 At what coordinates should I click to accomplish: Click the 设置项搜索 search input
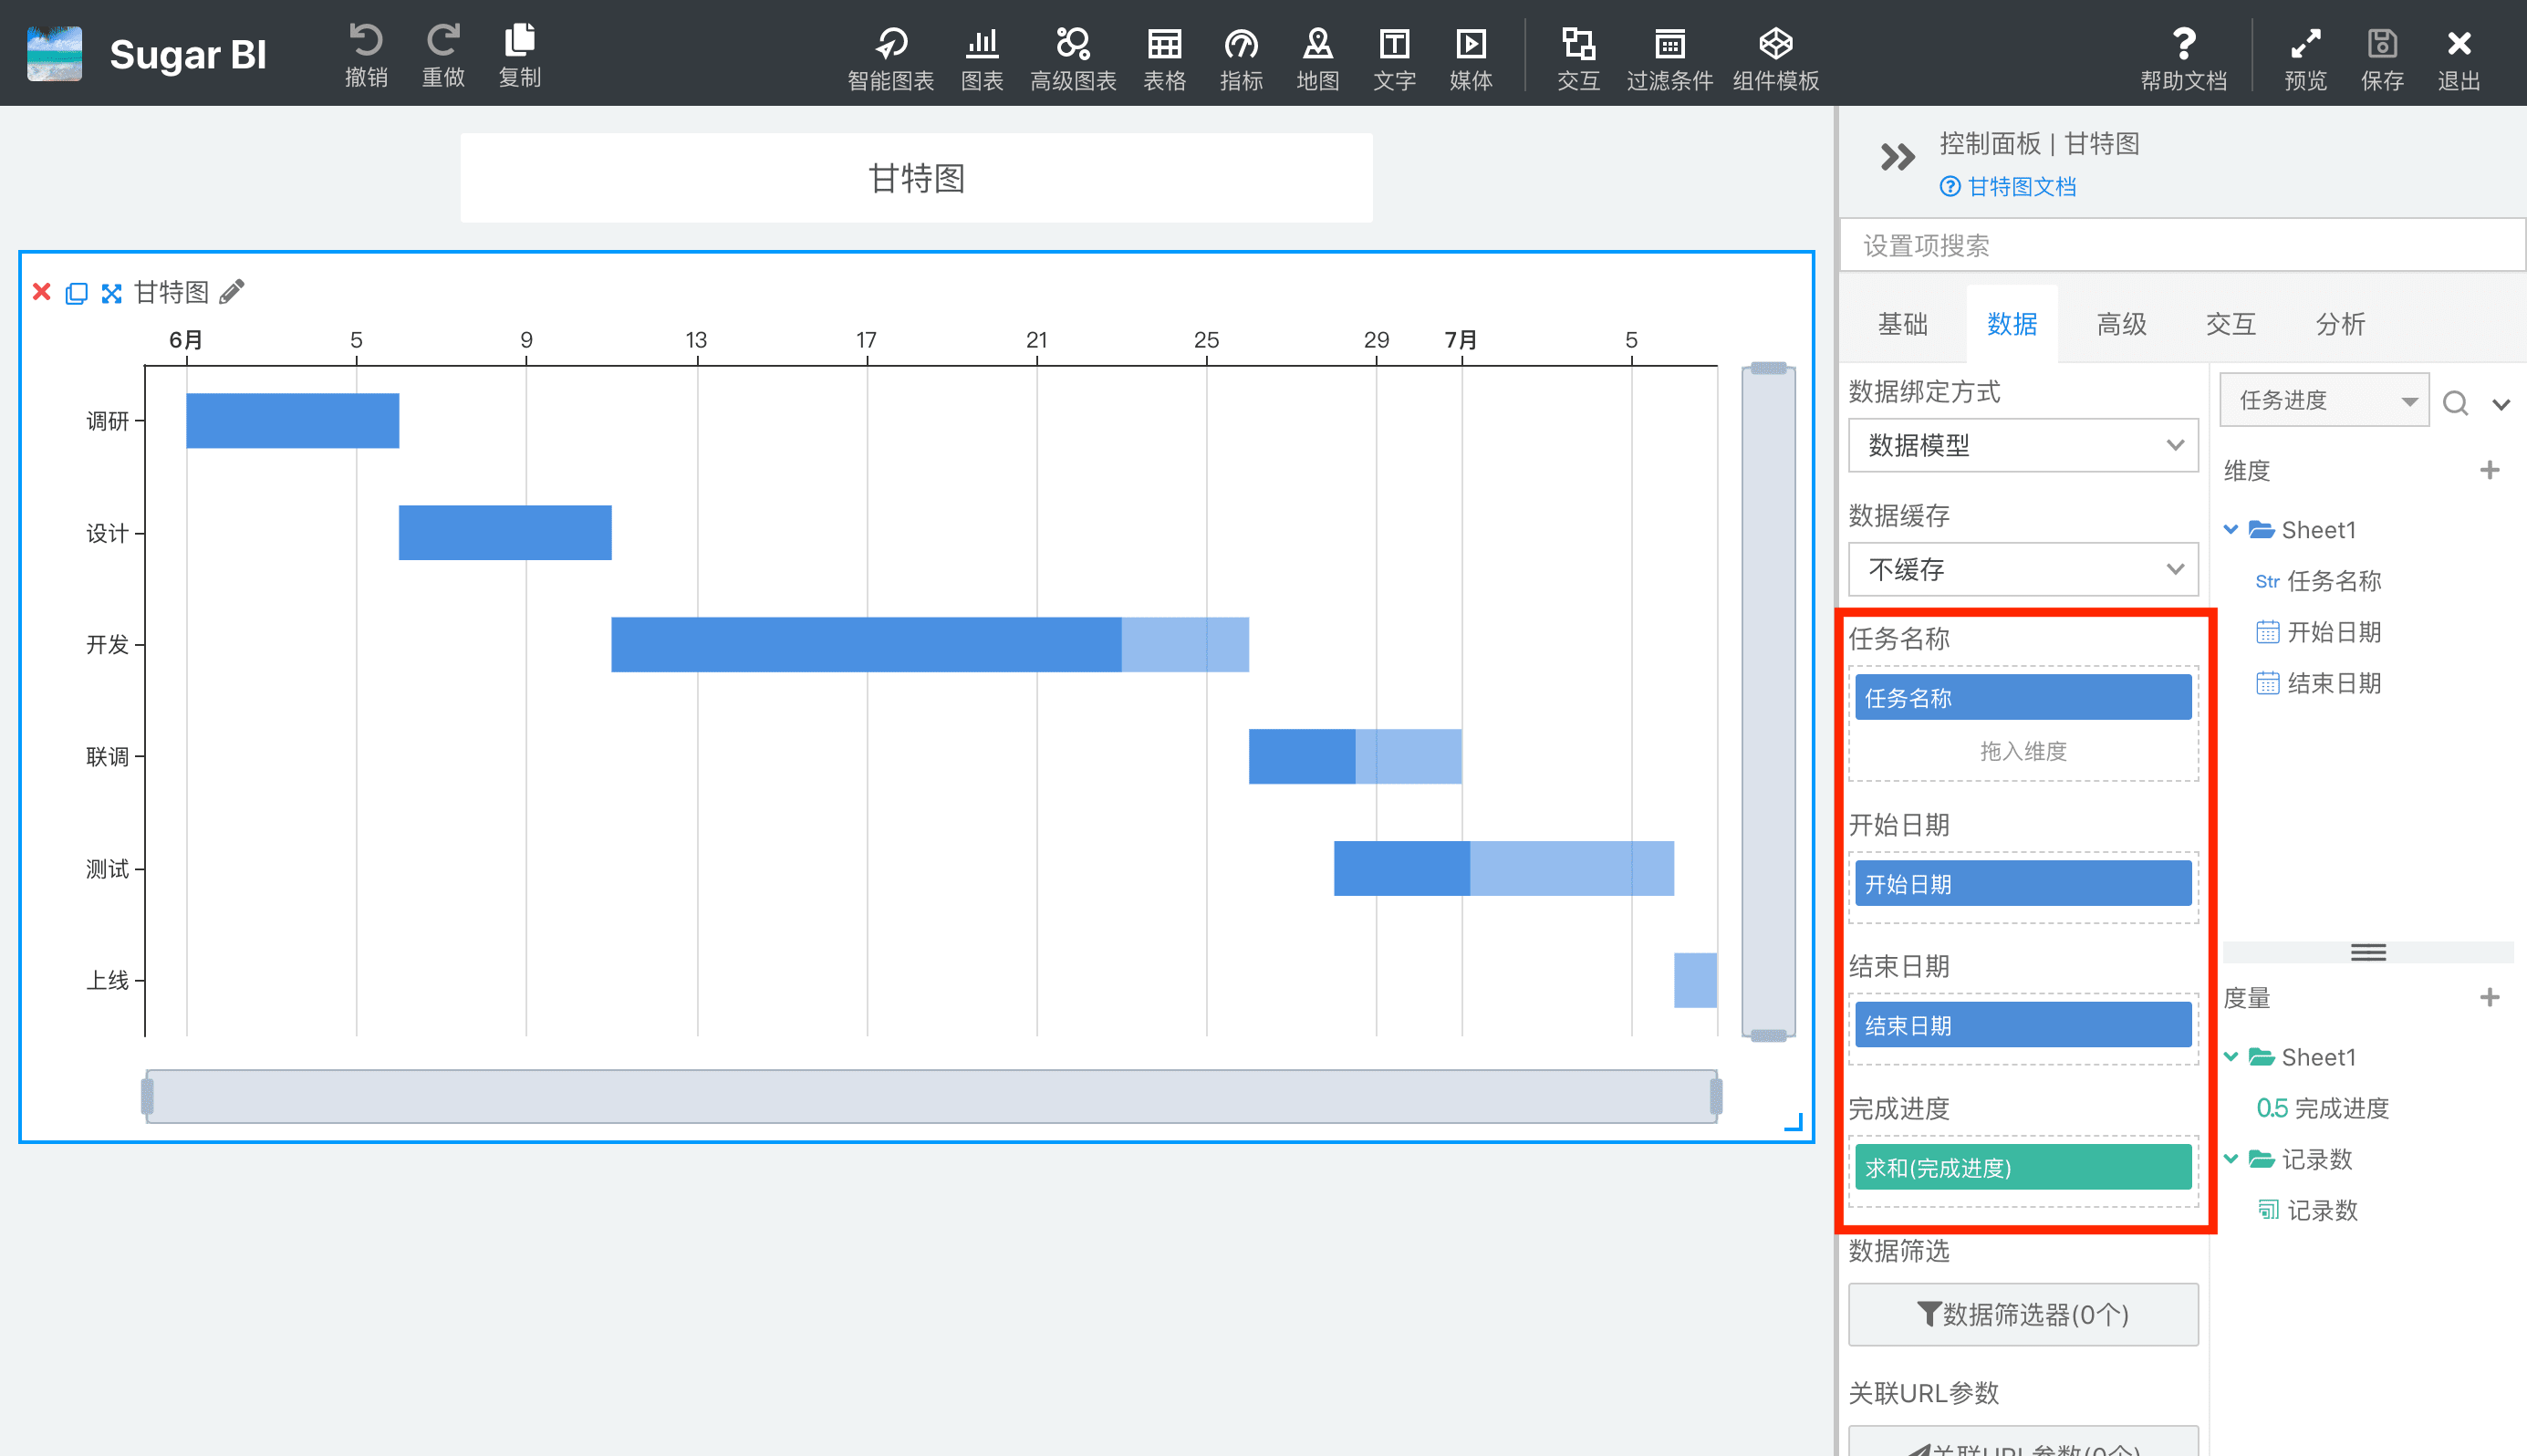click(x=2182, y=245)
